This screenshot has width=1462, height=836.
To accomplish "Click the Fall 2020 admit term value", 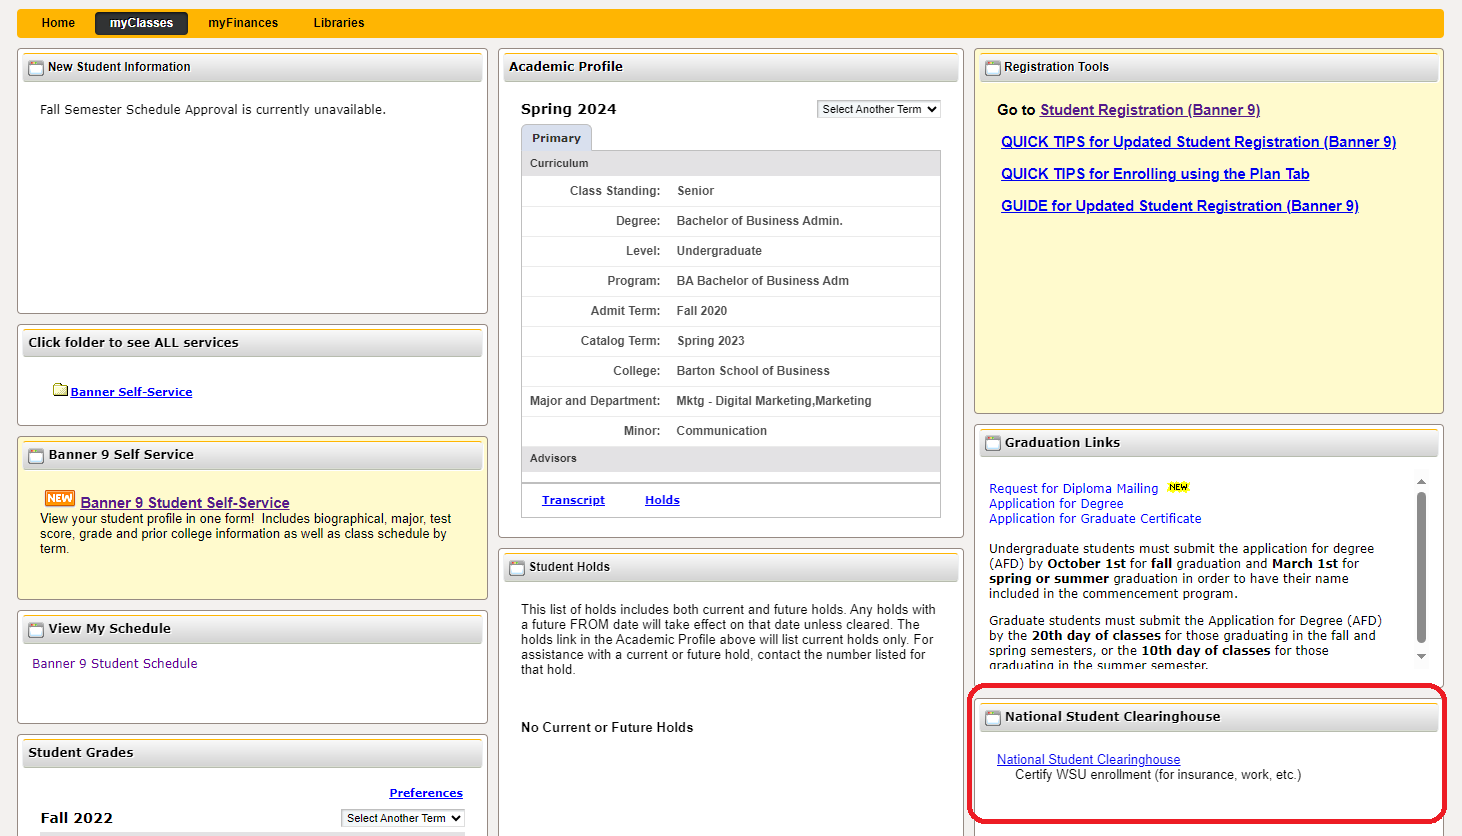I will click(x=702, y=311).
